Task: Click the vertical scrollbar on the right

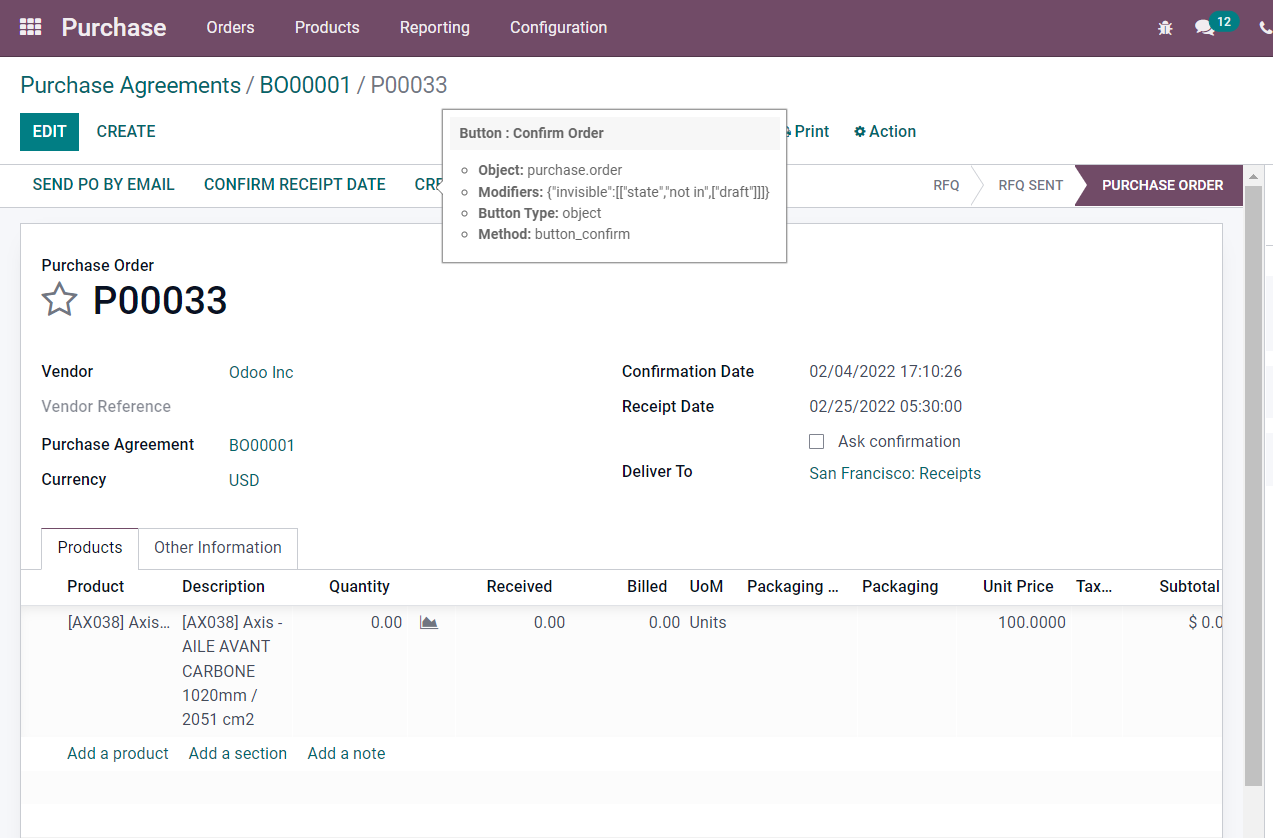Action: click(x=1253, y=480)
